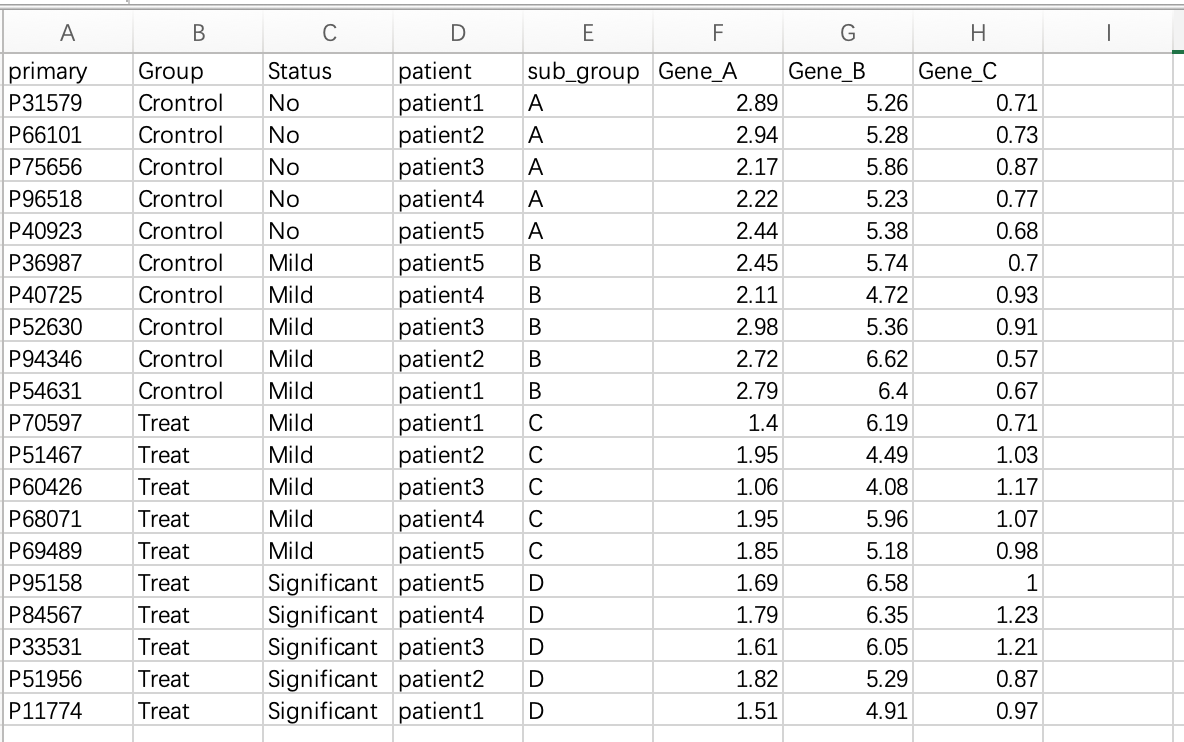Select the cell with ID P54631
Viewport: 1184px width, 742px height.
[45, 391]
